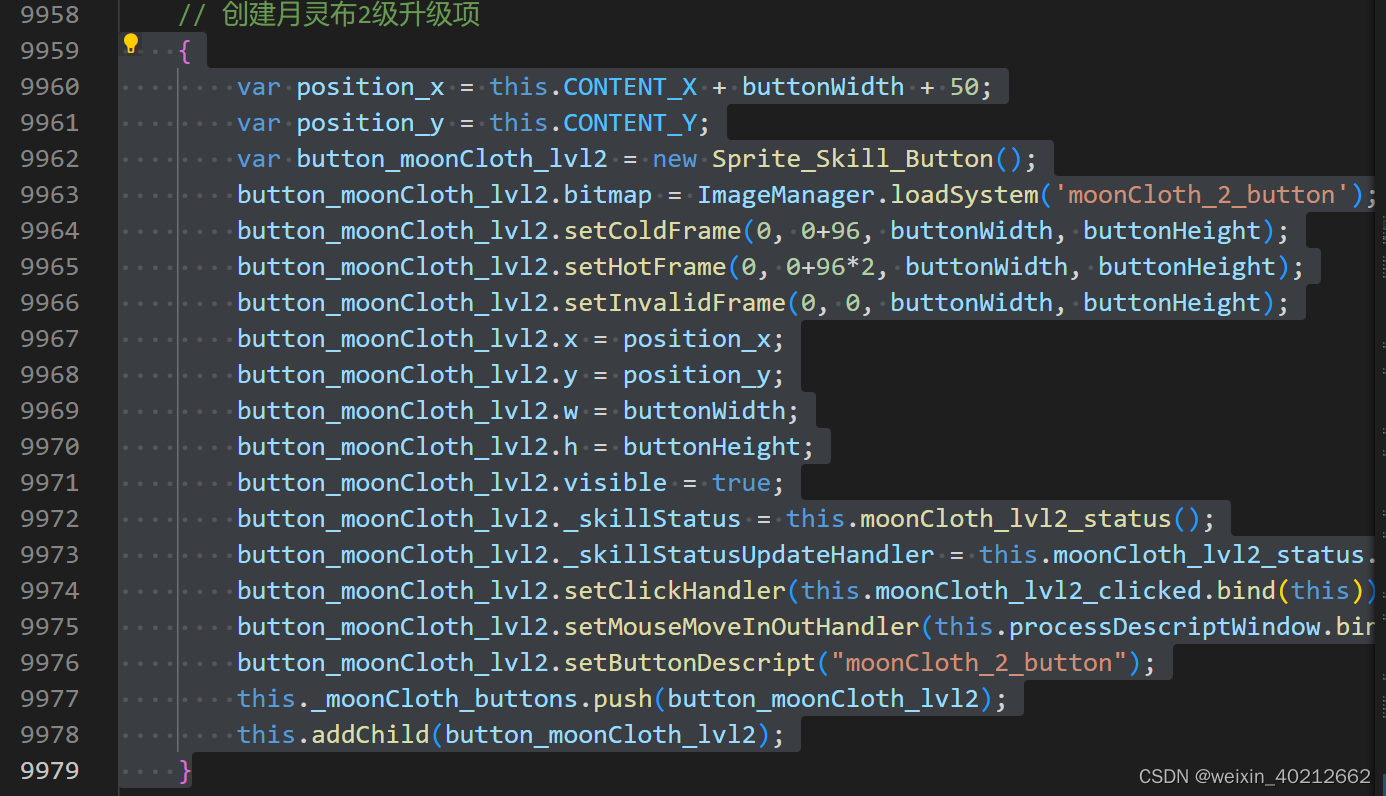Click Sprite_Skill_Button constructor name
Viewport: 1386px width, 796px height.
tap(853, 159)
